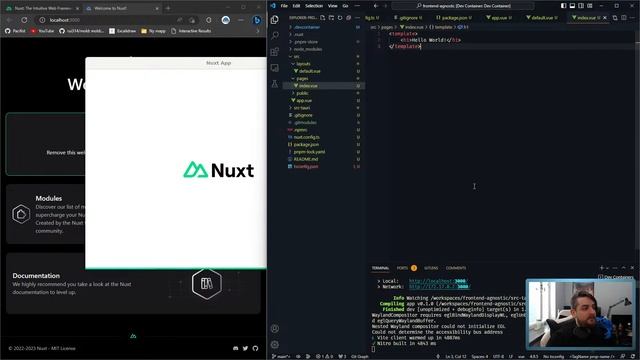Switch to the default.vue editor tab

click(x=542, y=18)
